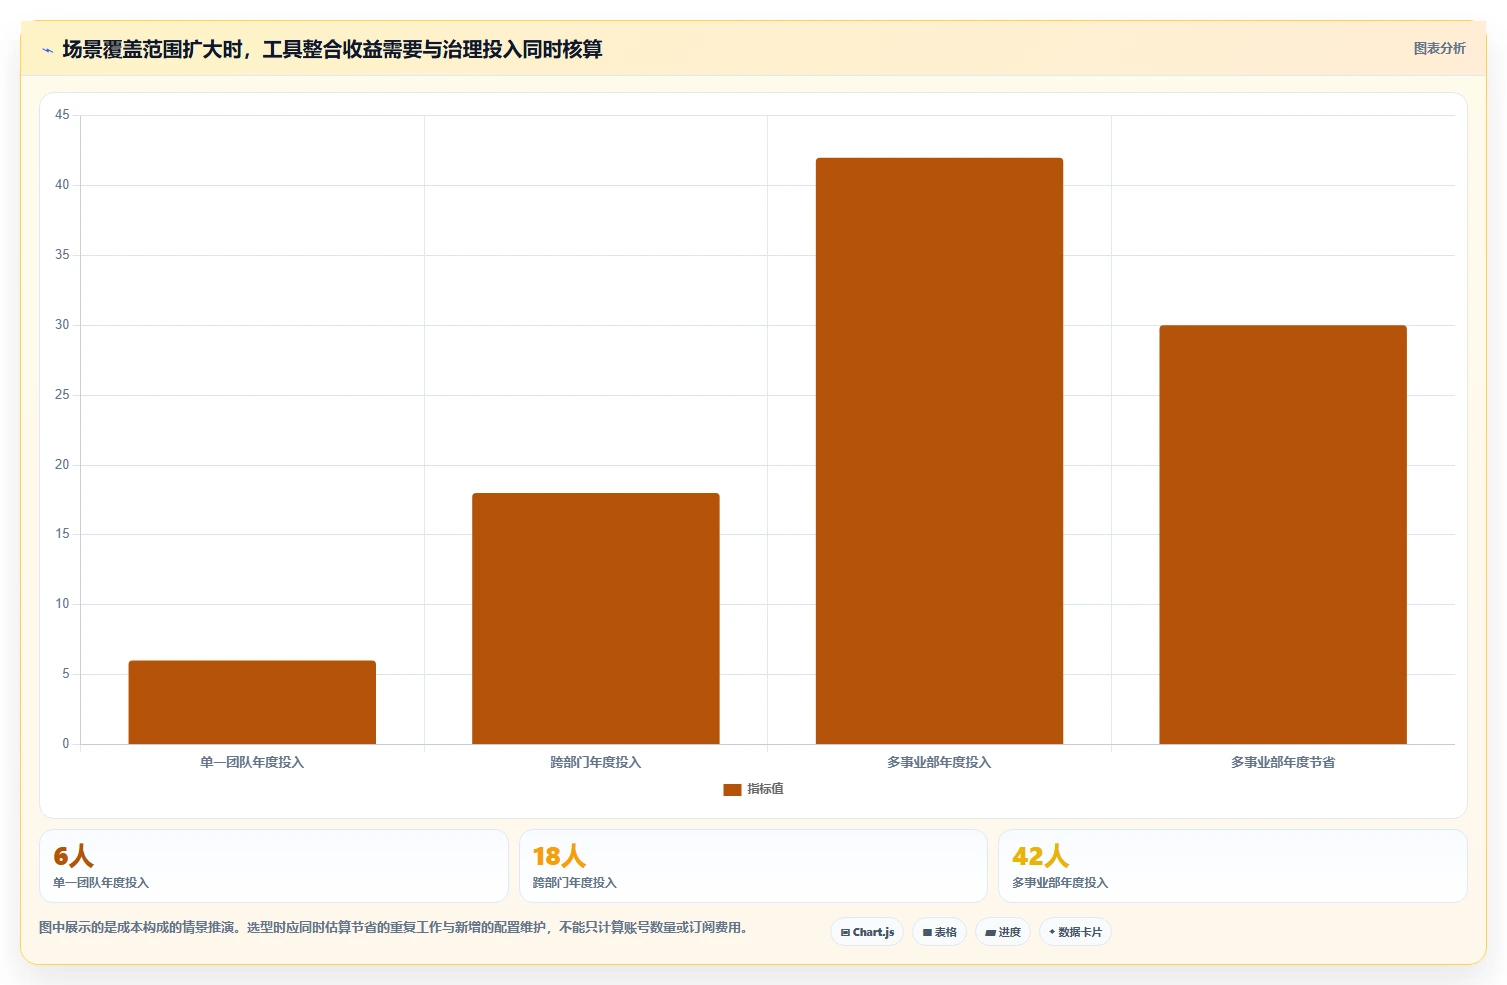Select the 进度 chip
1507x985 pixels.
(x=1003, y=932)
